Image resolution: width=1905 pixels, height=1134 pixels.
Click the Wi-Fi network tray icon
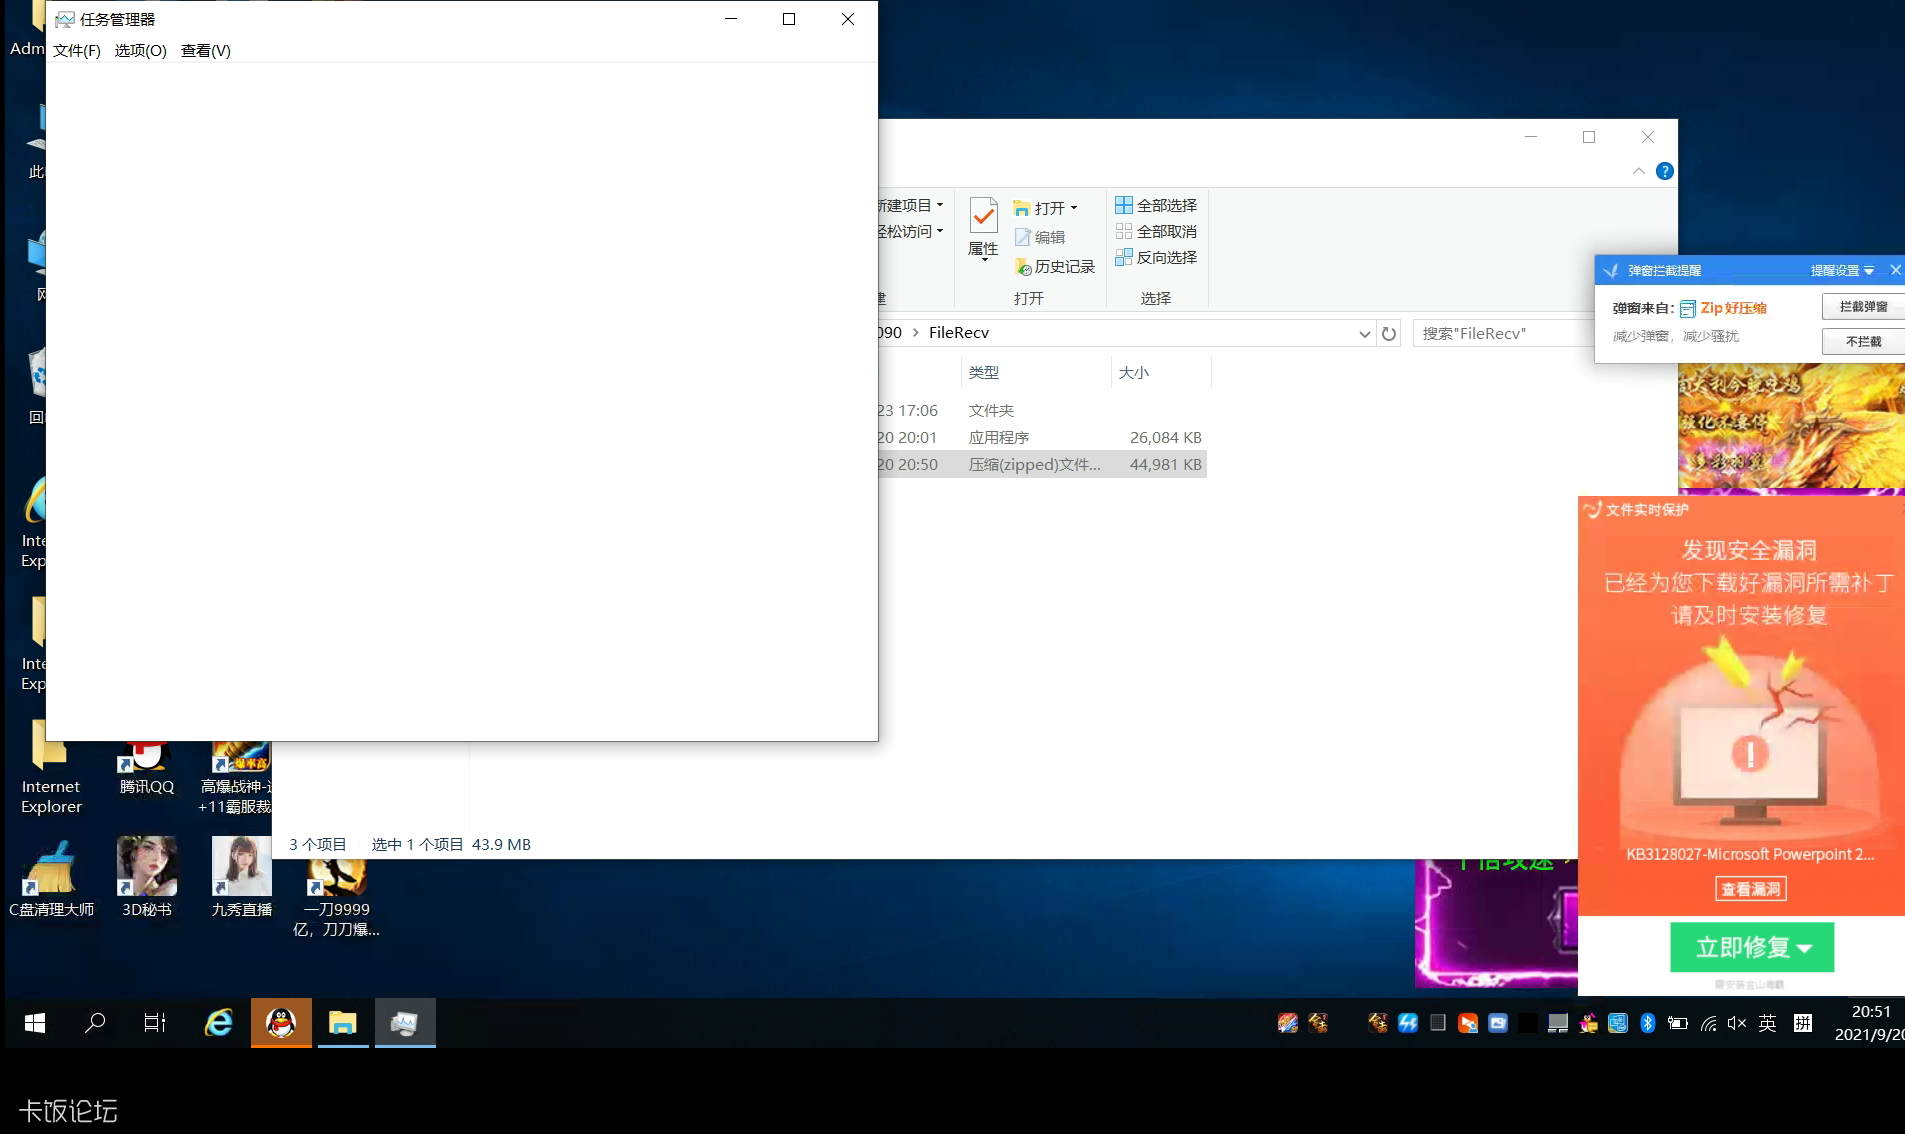point(1709,1023)
